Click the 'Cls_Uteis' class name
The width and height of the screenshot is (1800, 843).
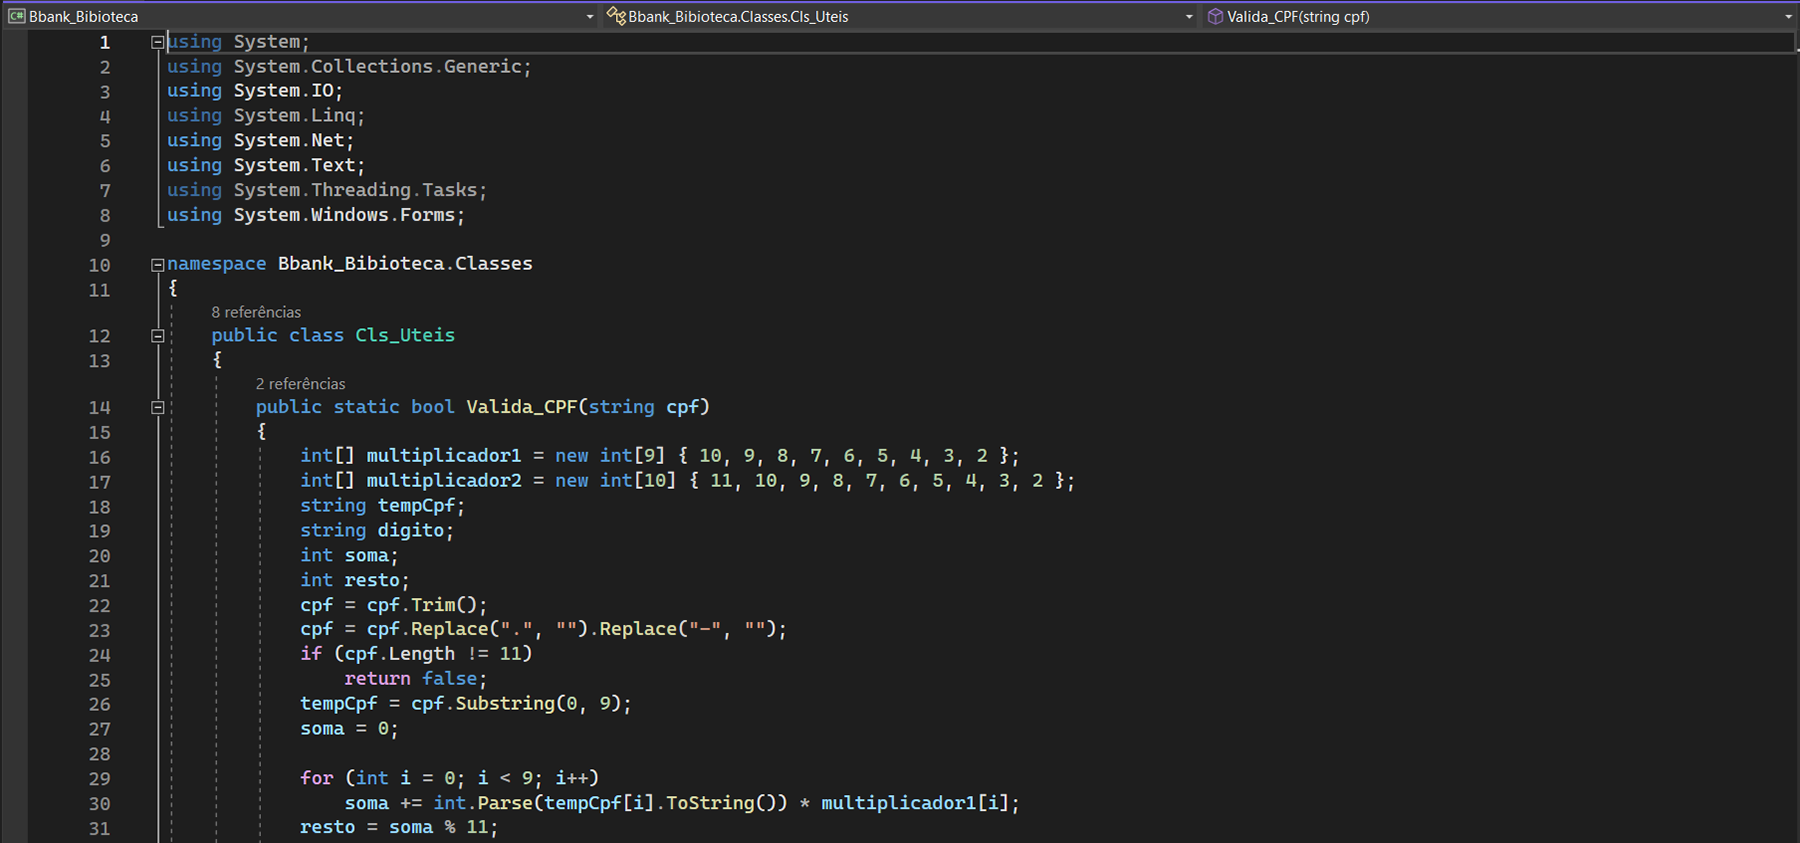405,335
